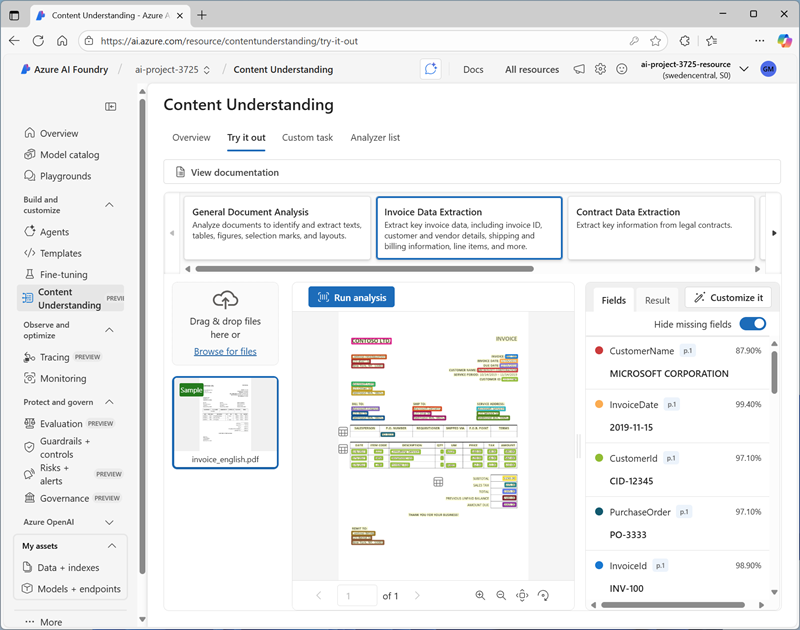The height and width of the screenshot is (630, 800).
Task: Open the Result tab
Action: point(657,300)
